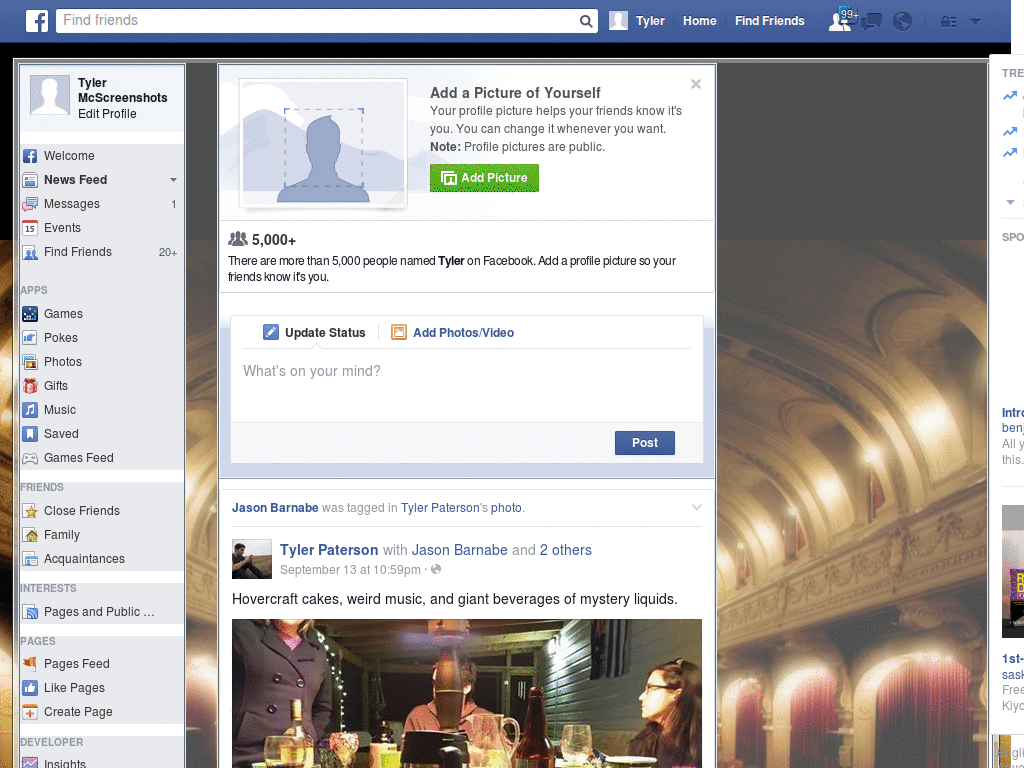1024x768 pixels.
Task: Click the '2 others' link
Action: click(x=566, y=550)
